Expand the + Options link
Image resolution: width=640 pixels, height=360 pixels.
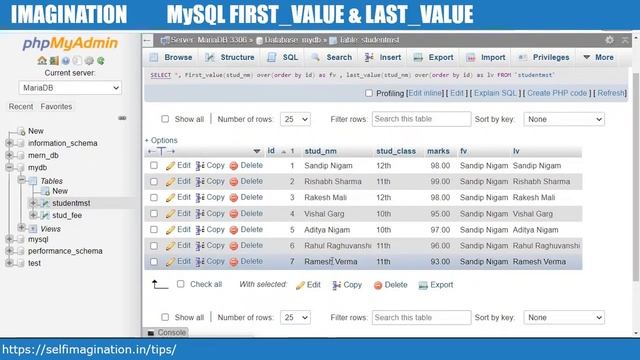pos(161,140)
